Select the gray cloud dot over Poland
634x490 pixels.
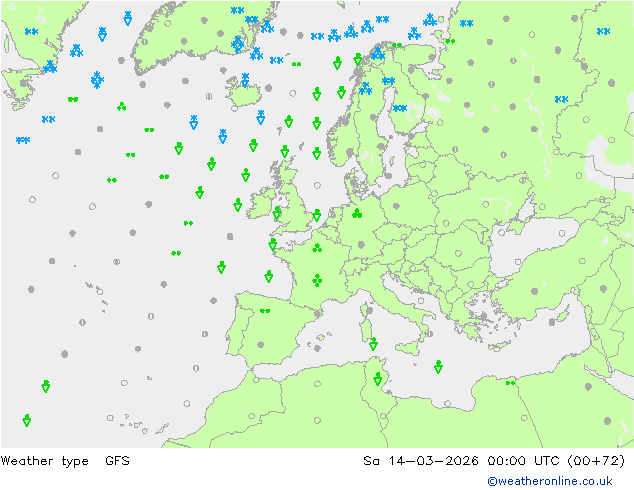click(x=396, y=206)
